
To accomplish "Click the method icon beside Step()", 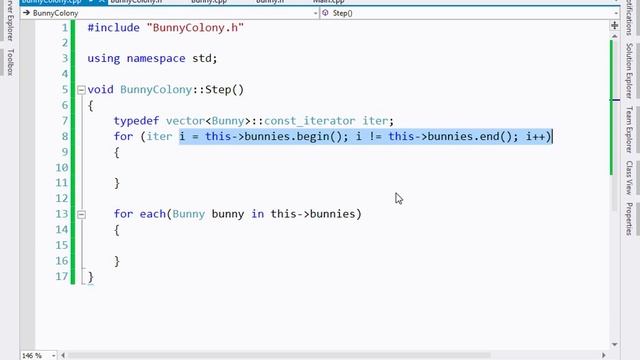I will click(325, 13).
